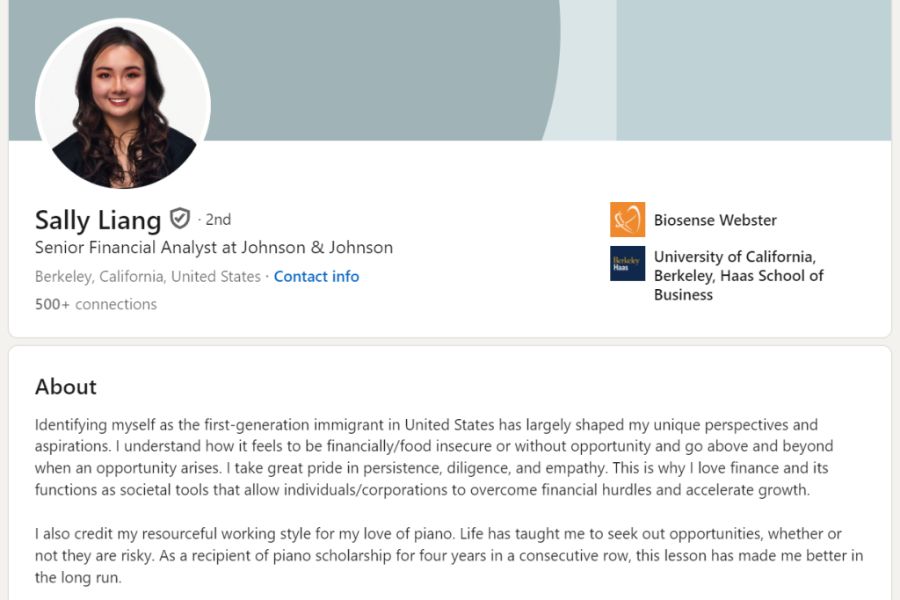
Task: Open Sally Liang's profile photo
Action: pyautogui.click(x=123, y=103)
